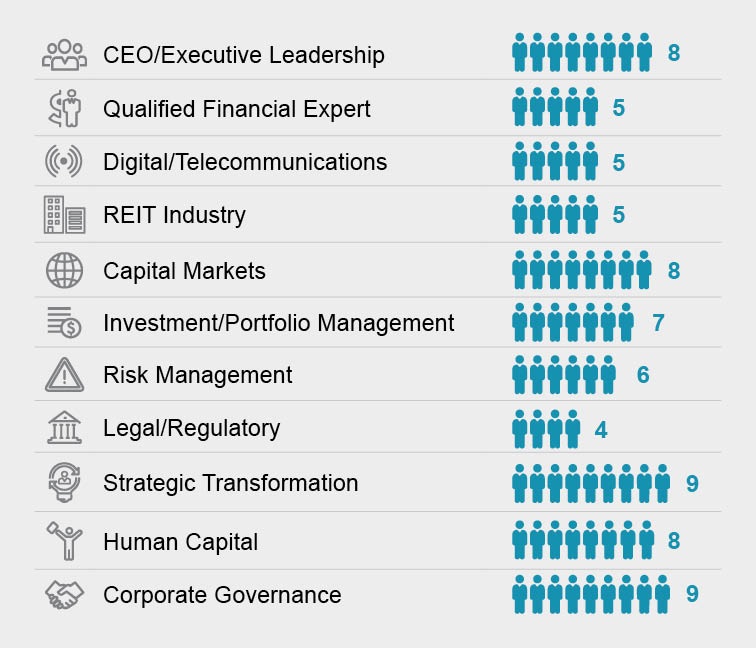Click the number 7 for Investment/Portfolio Management

pyautogui.click(x=658, y=323)
